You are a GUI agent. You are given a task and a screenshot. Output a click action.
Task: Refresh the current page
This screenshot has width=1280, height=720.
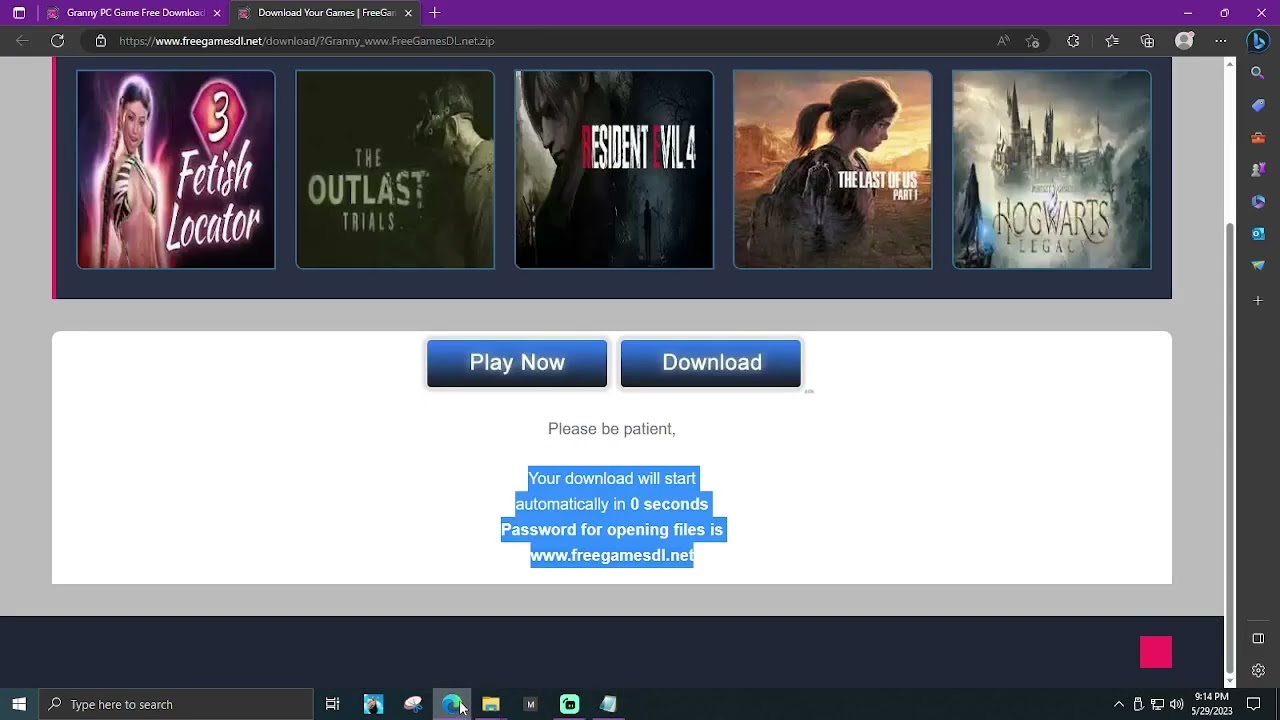[57, 41]
